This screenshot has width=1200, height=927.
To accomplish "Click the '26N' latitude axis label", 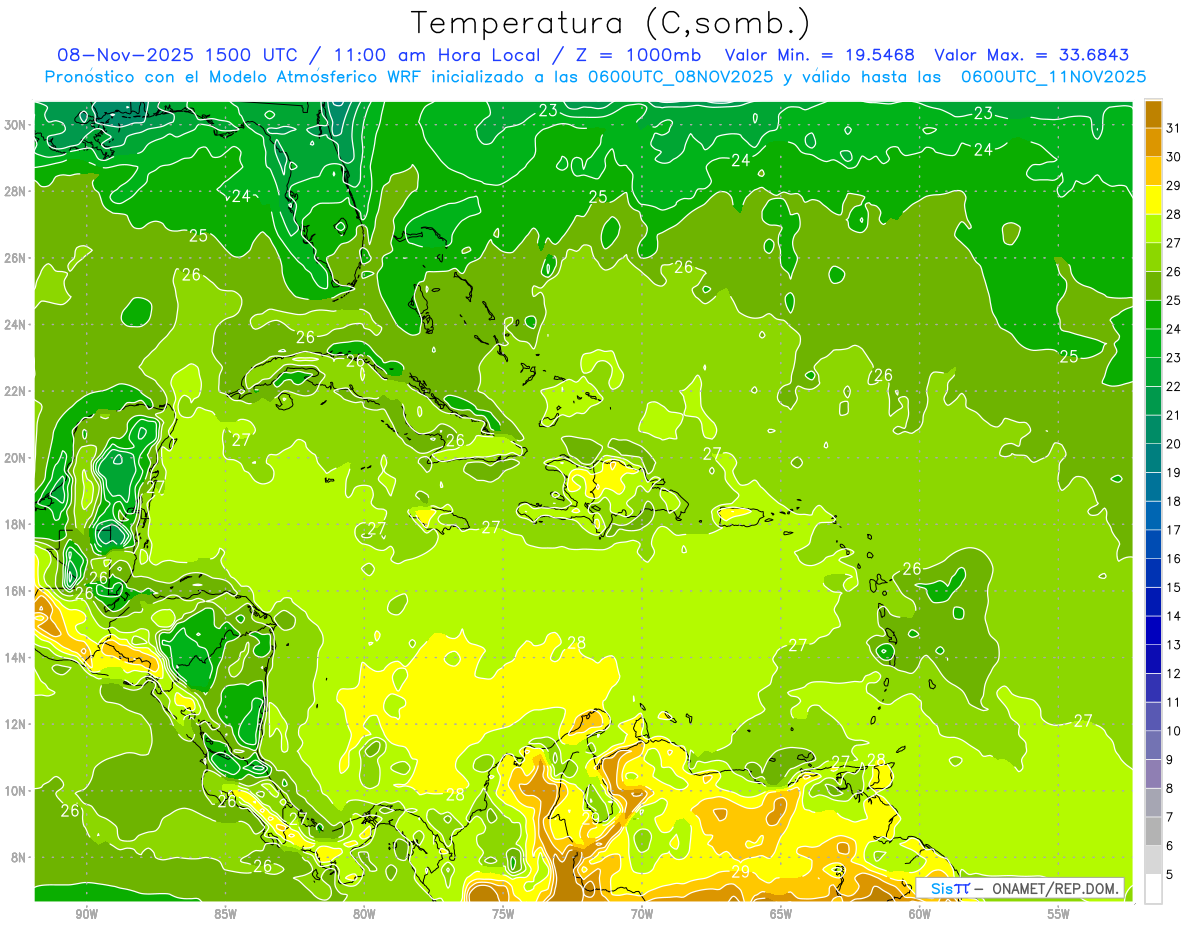I will click(x=16, y=258).
